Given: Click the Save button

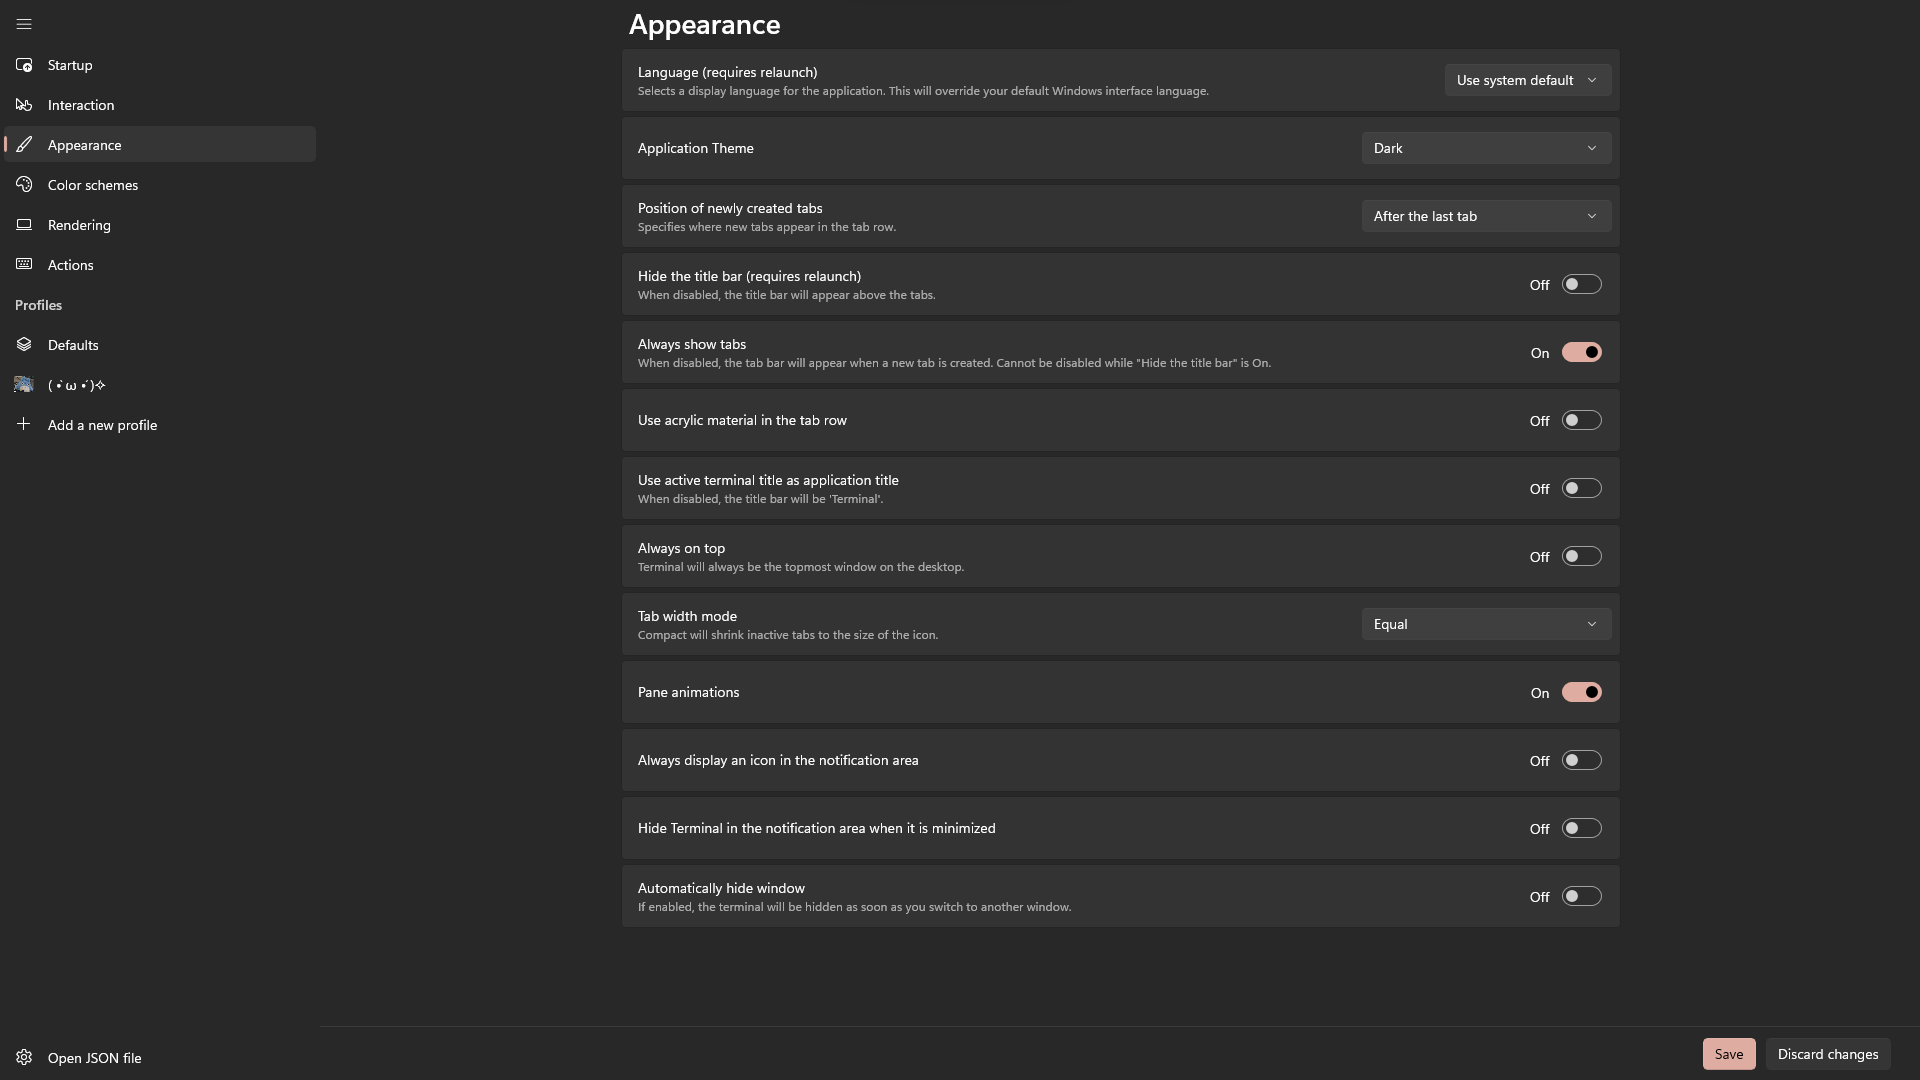Looking at the screenshot, I should point(1728,1053).
